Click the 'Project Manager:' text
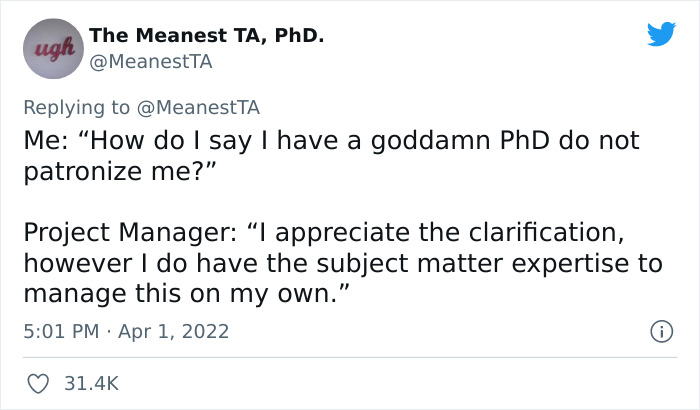This screenshot has height=410, width=700. (x=126, y=233)
